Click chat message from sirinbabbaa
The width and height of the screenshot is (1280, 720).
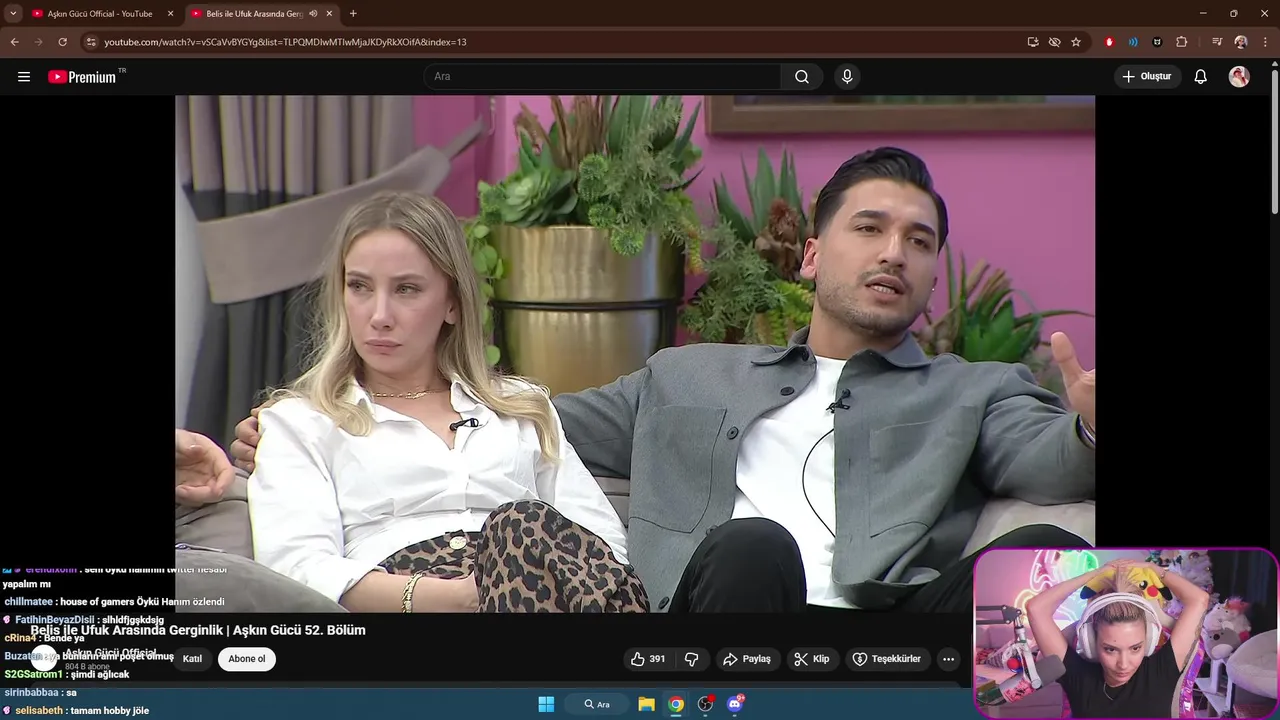point(41,692)
